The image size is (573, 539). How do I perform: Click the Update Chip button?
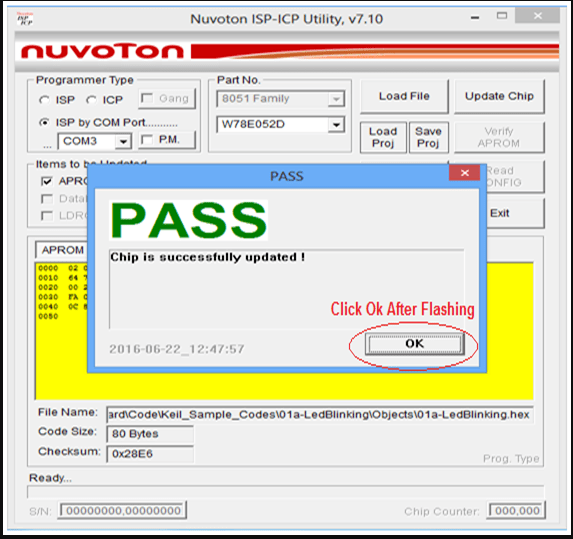pyautogui.click(x=499, y=96)
